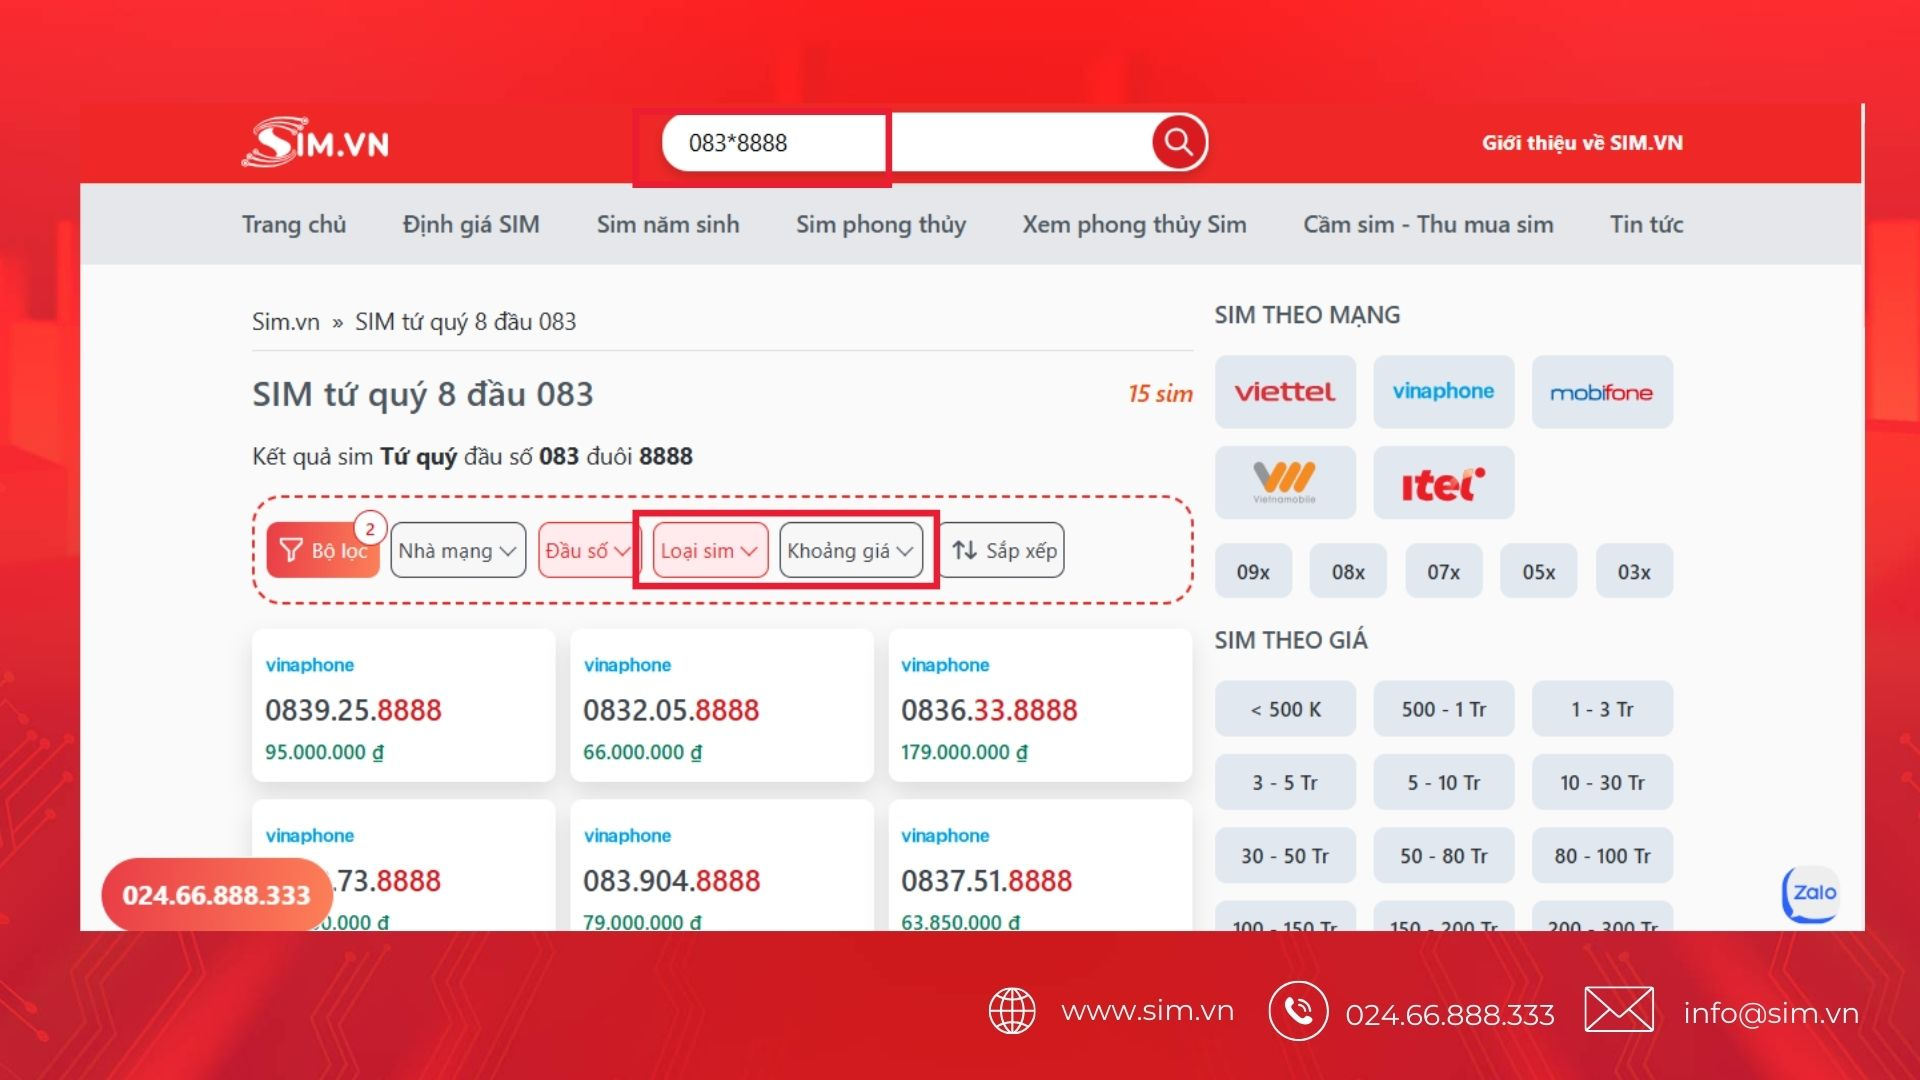Viewport: 1920px width, 1080px height.
Task: Choose the 5 - 10 Tr price range
Action: (1443, 782)
